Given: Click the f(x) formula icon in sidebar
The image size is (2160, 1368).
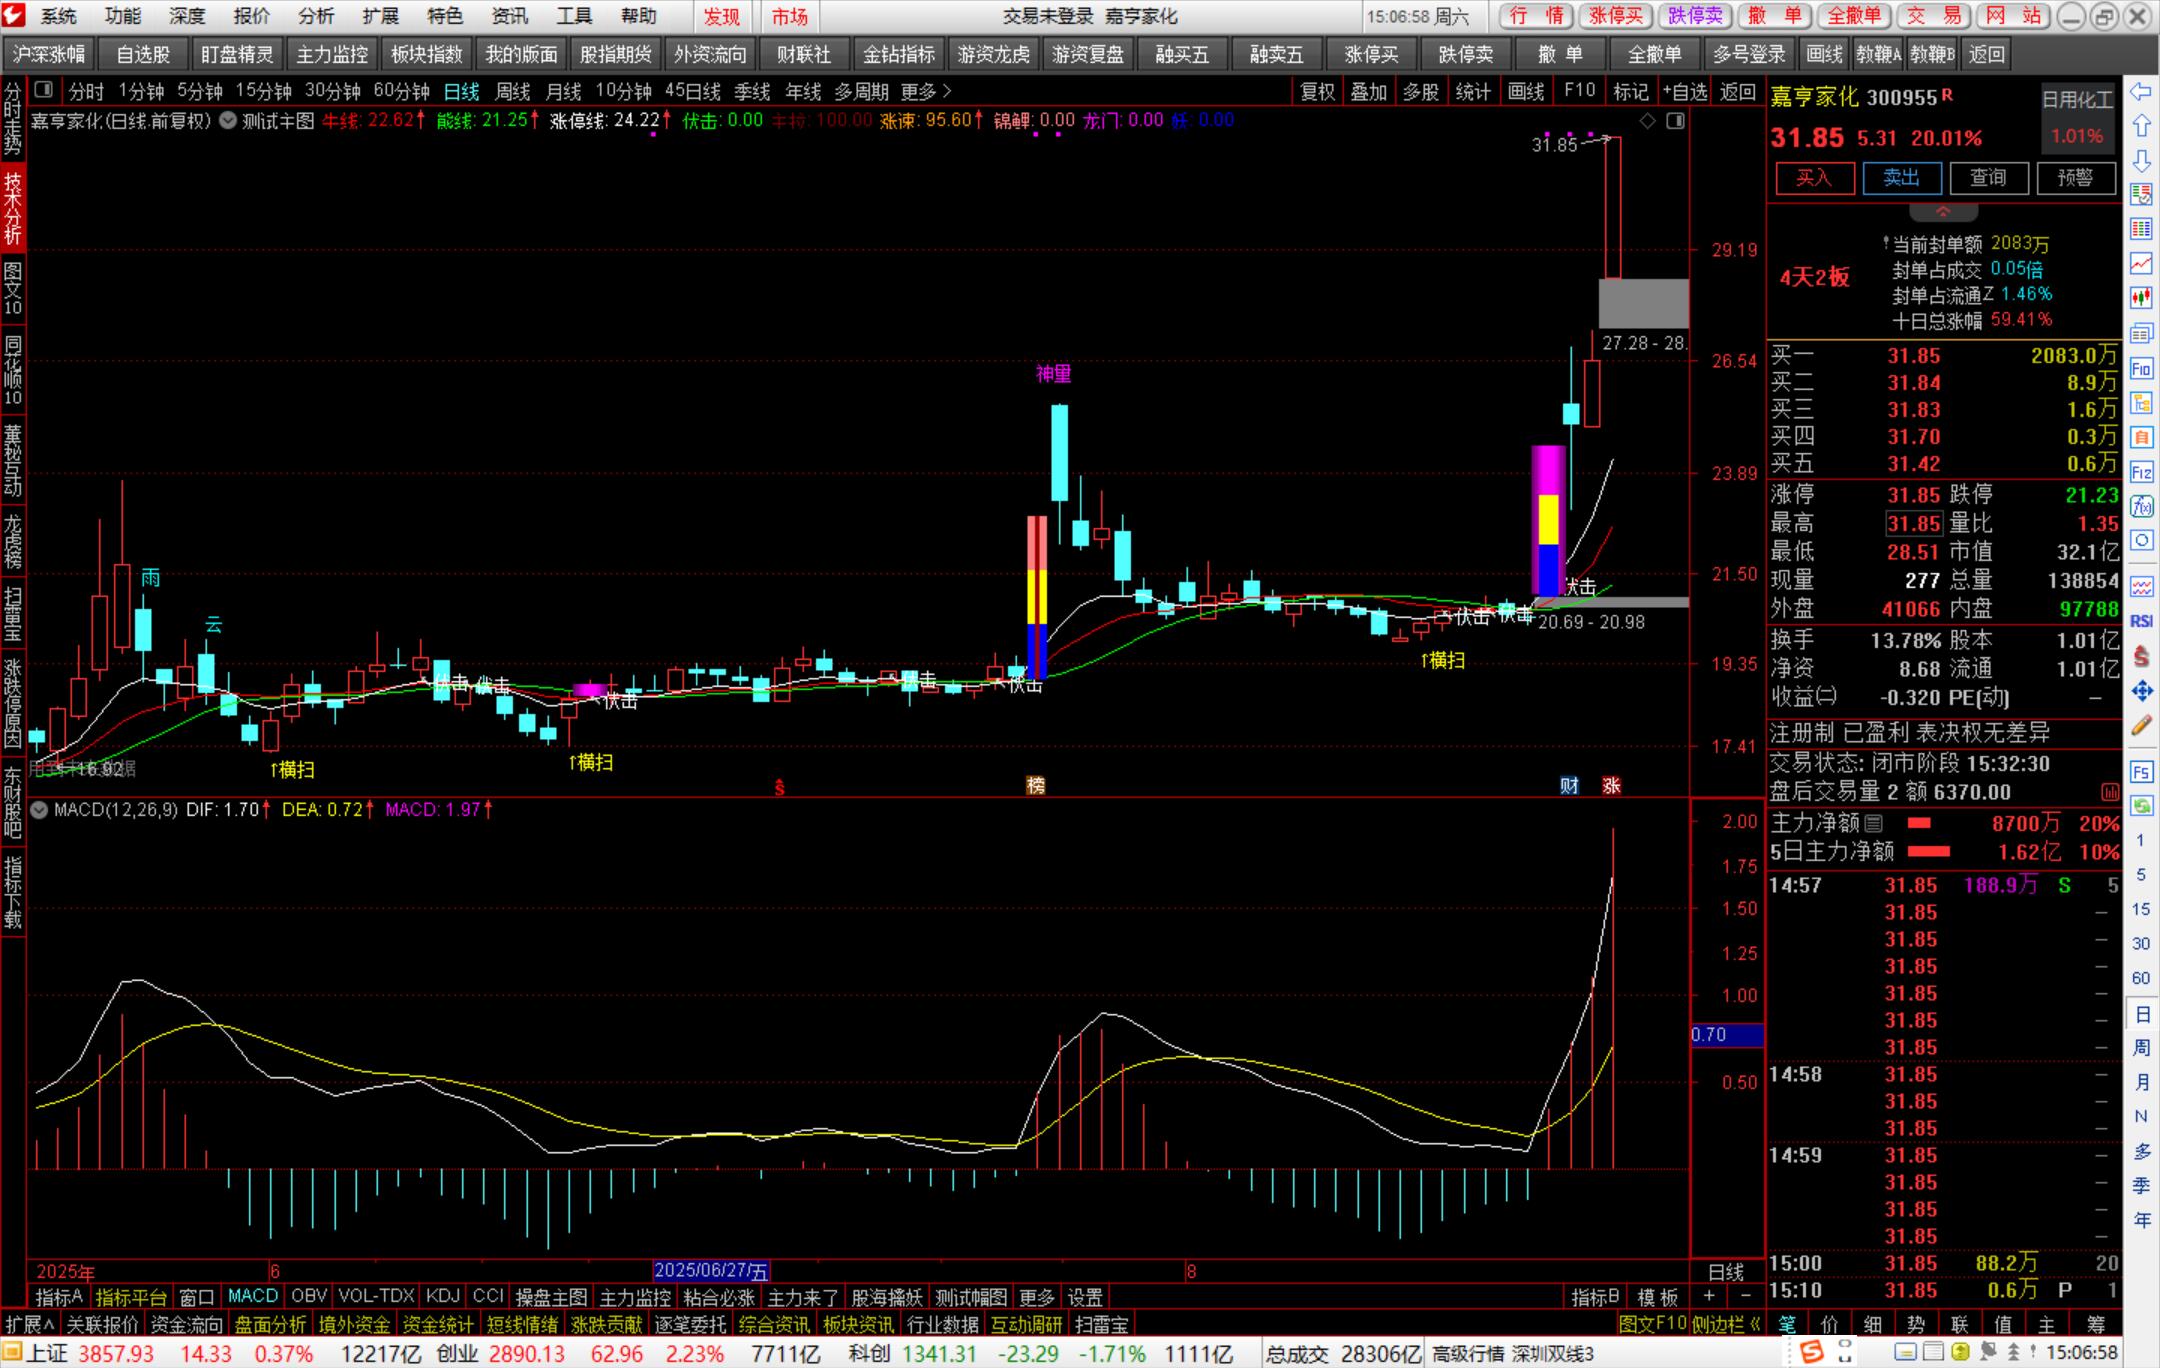Looking at the screenshot, I should (2141, 506).
